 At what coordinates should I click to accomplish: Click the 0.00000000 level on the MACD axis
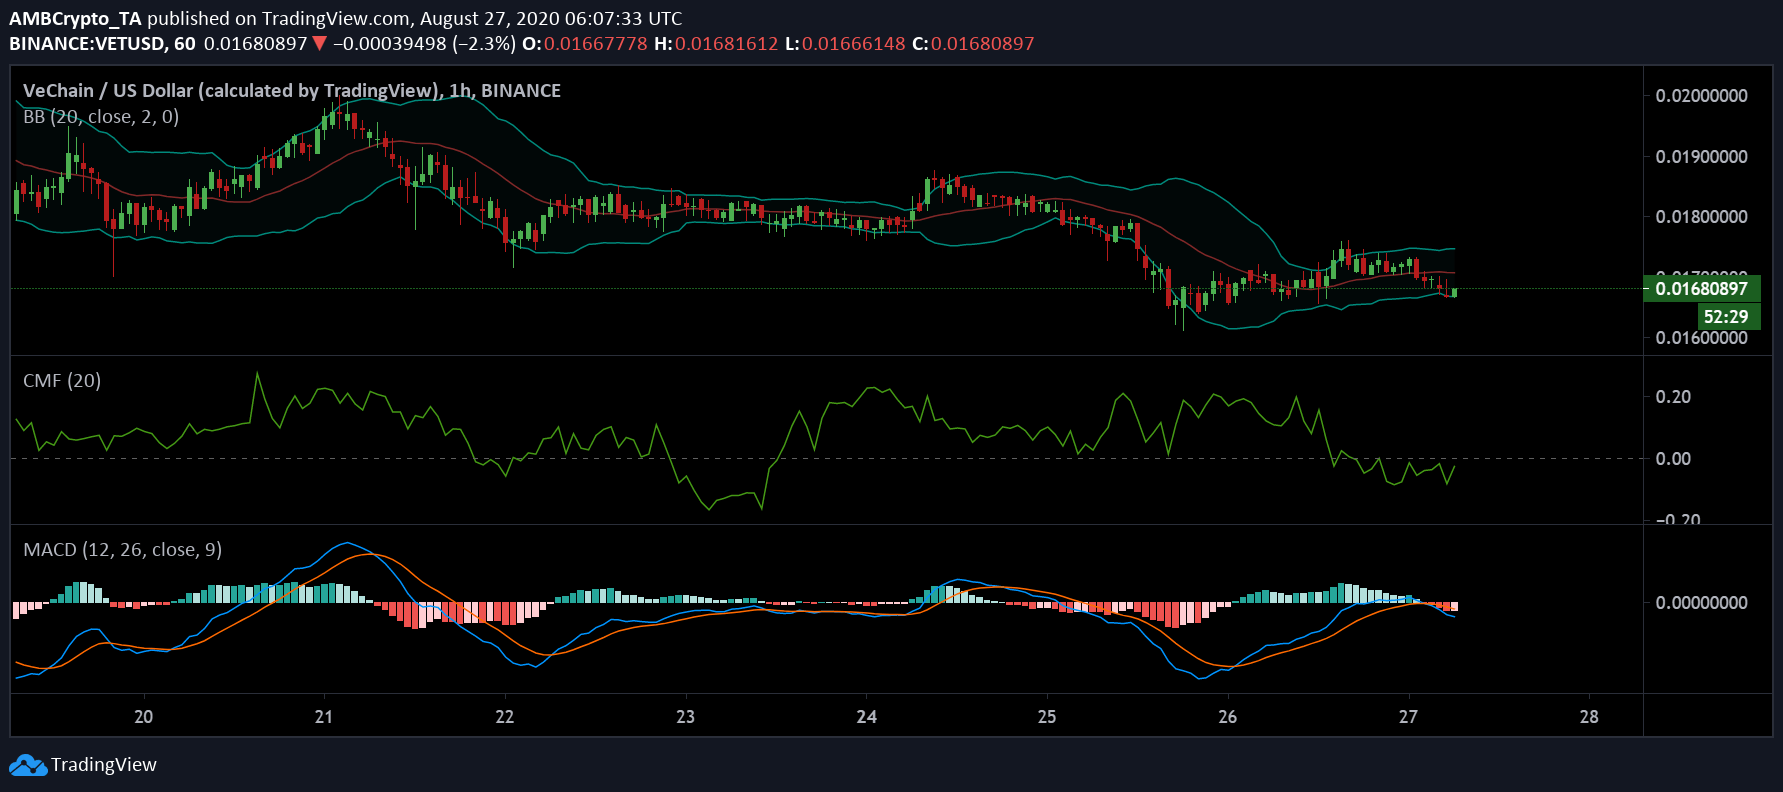pyautogui.click(x=1701, y=603)
